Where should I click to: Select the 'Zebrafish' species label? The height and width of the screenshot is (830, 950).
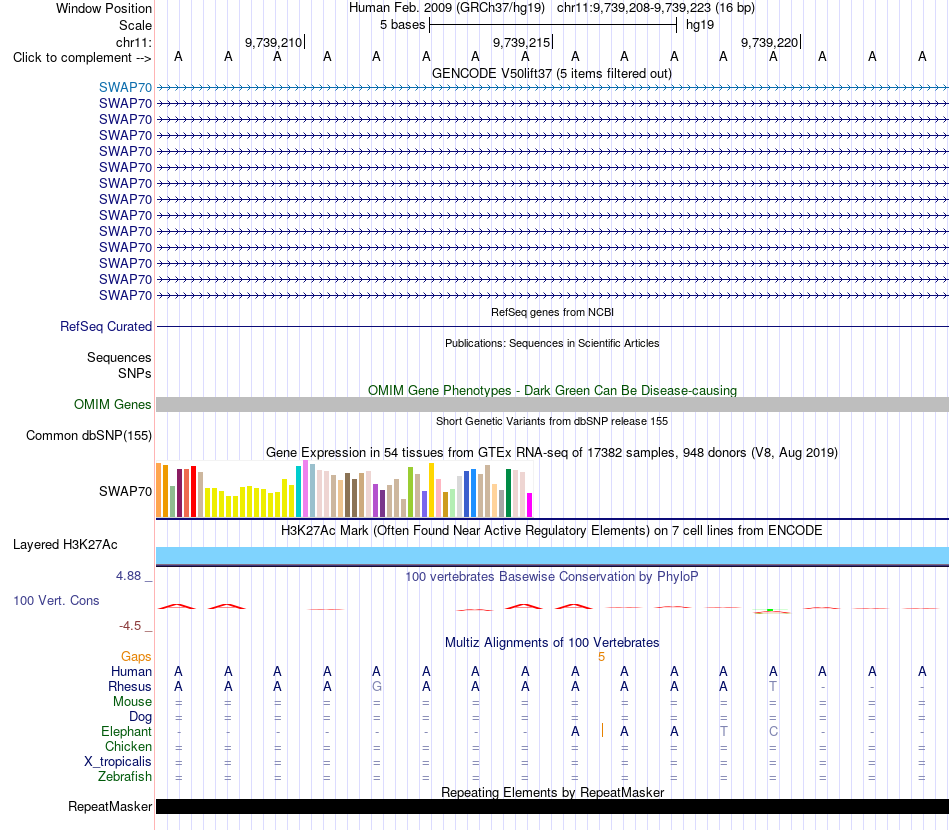(x=125, y=776)
